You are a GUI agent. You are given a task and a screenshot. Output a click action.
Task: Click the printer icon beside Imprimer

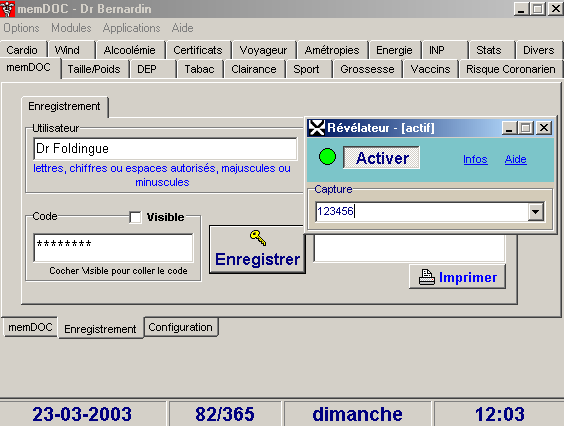427,277
